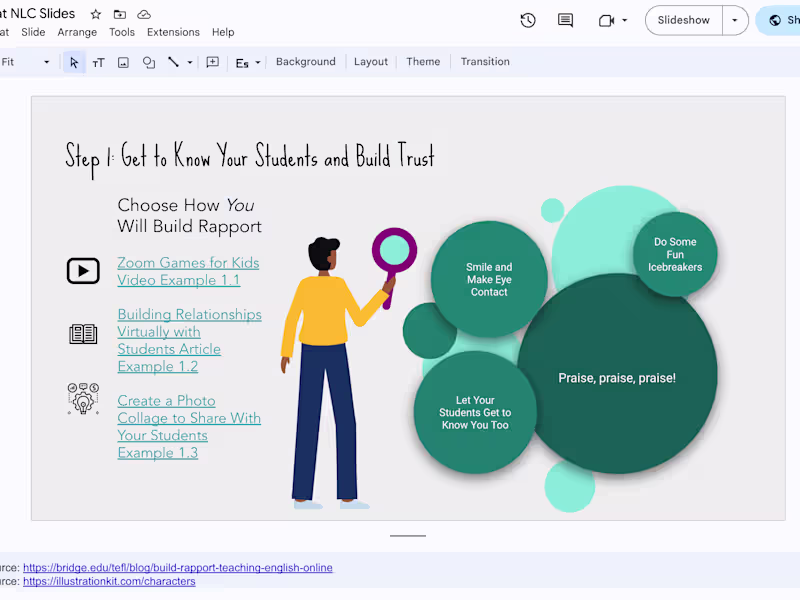The width and height of the screenshot is (800, 600).
Task: Open the Help menu
Action: coord(223,32)
